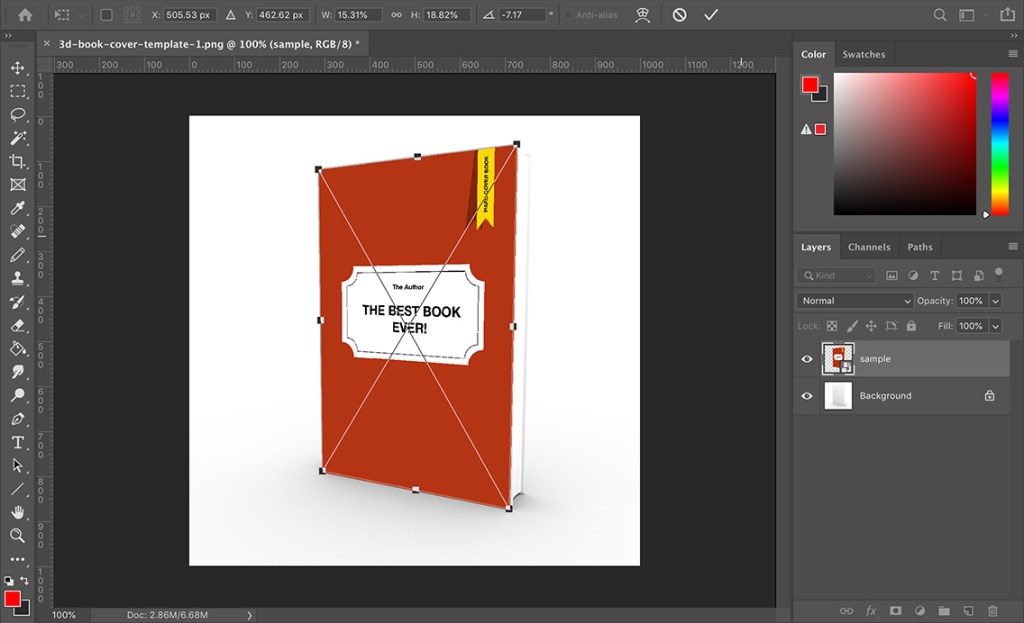Commit the transform with the checkmark
Screen dimensions: 1024x623
click(x=711, y=14)
